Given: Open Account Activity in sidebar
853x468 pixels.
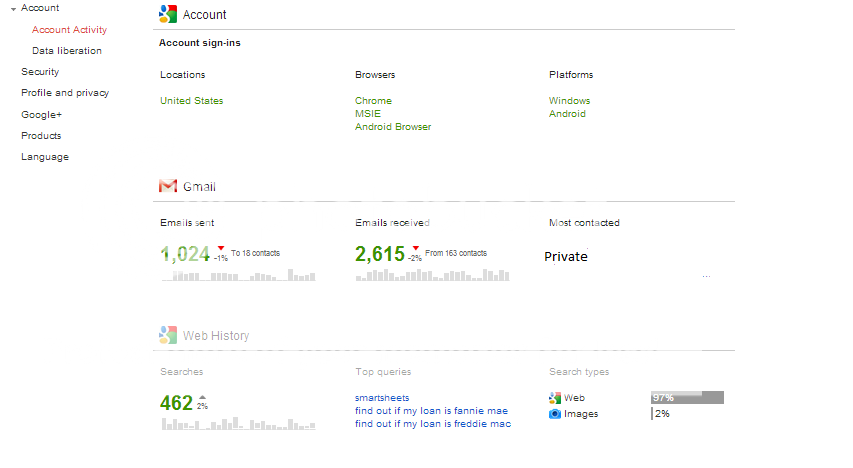Looking at the screenshot, I should [69, 29].
